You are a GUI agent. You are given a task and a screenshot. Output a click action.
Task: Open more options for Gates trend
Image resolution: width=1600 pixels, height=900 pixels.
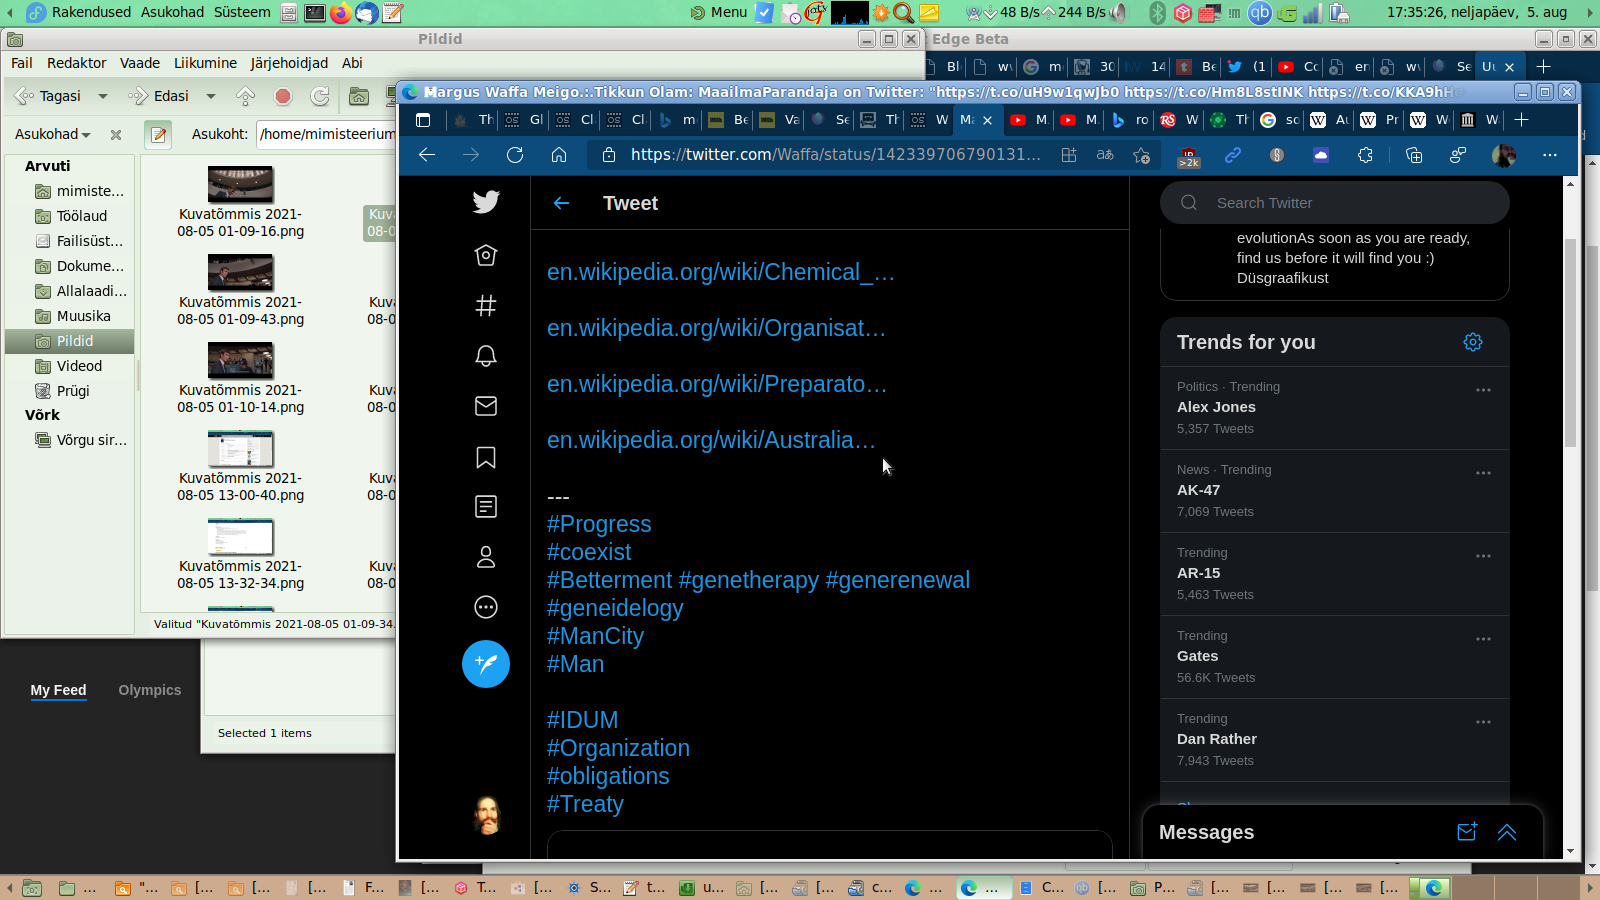1483,639
